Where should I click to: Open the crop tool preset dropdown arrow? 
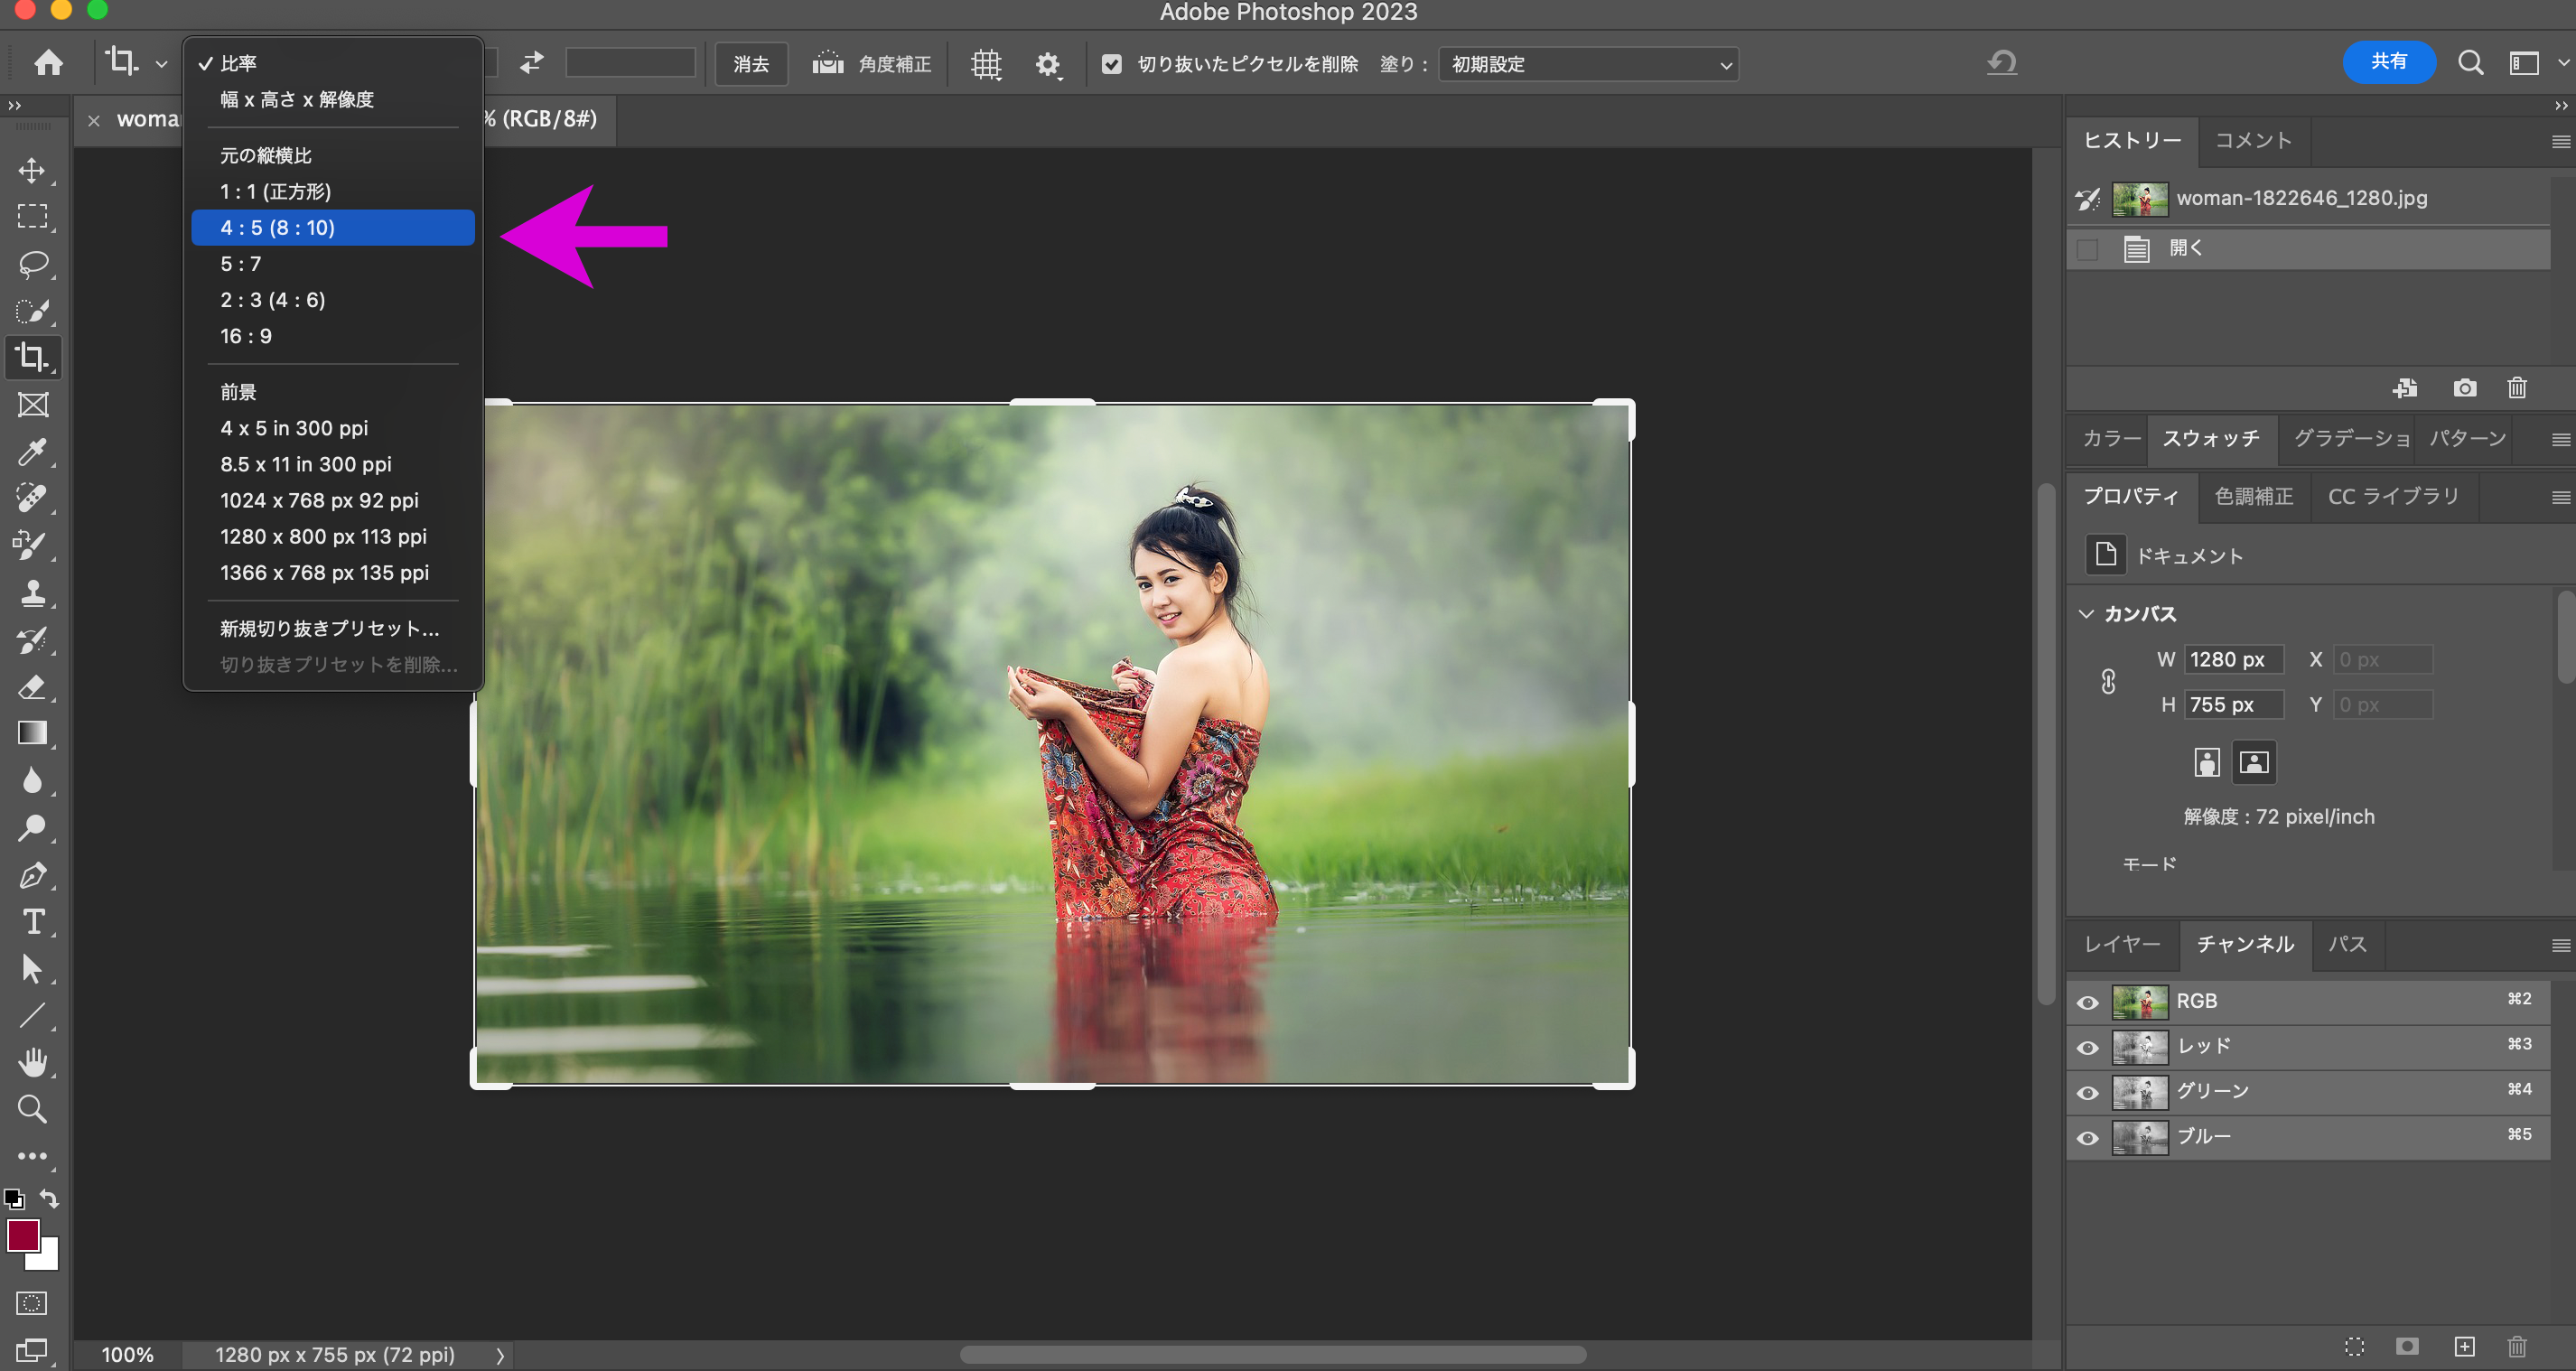pos(160,62)
